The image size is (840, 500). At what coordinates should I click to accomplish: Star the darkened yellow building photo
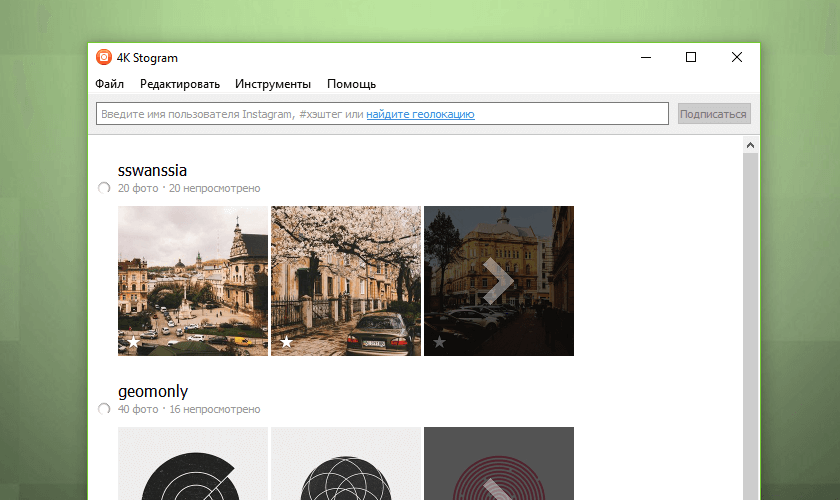(439, 341)
